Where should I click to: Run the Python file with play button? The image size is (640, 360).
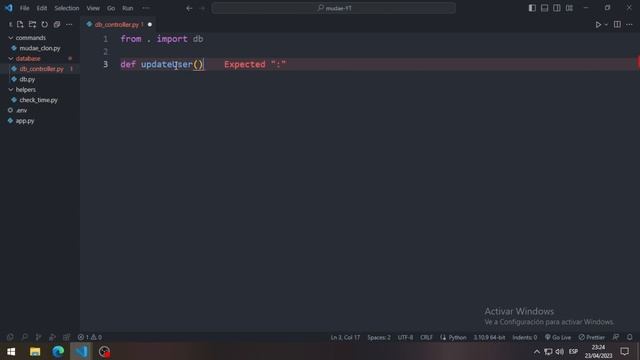pos(598,24)
